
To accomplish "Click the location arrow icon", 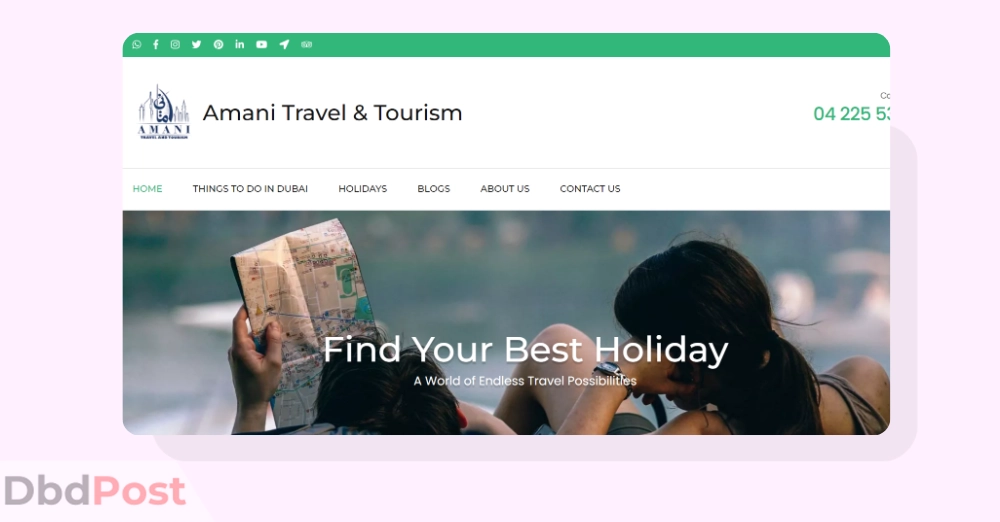I will 284,45.
